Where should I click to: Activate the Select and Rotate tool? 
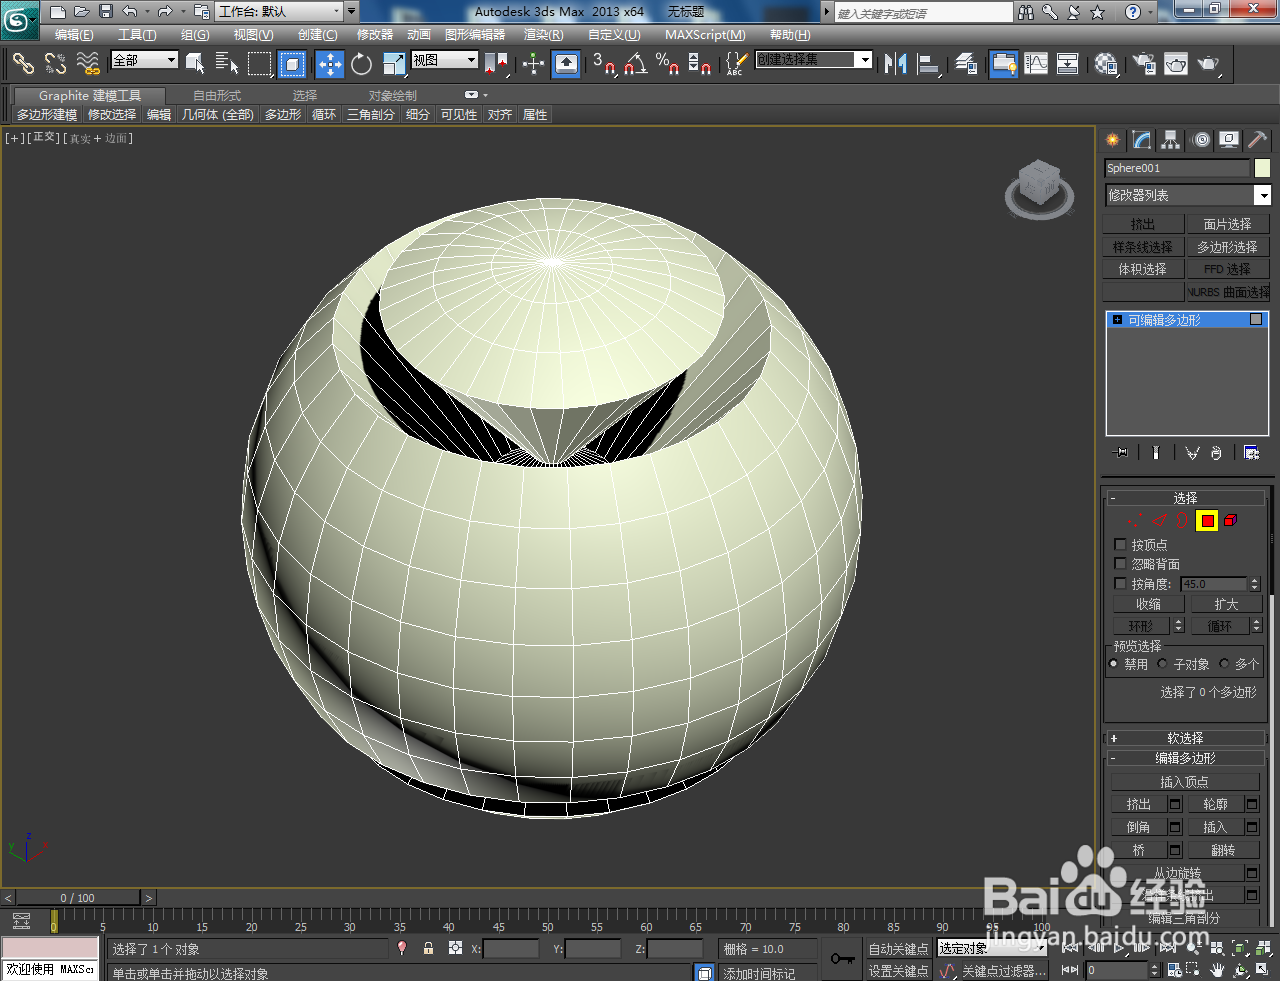[360, 64]
